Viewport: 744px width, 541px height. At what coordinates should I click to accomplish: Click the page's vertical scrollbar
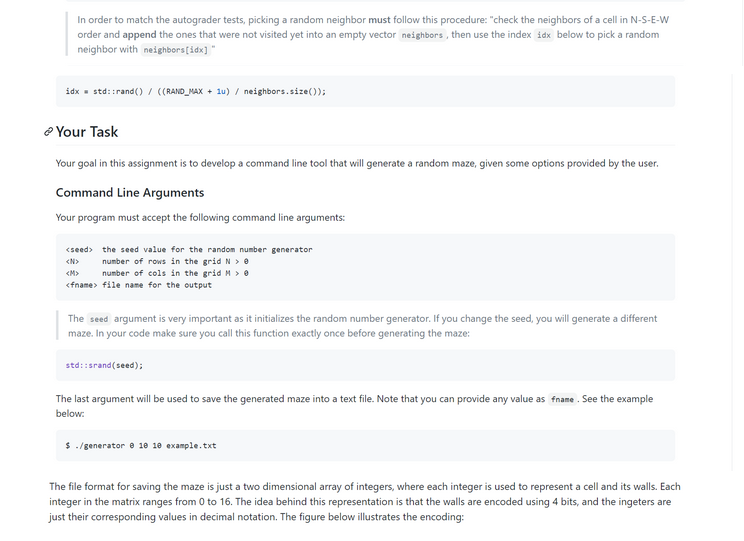coord(739,270)
